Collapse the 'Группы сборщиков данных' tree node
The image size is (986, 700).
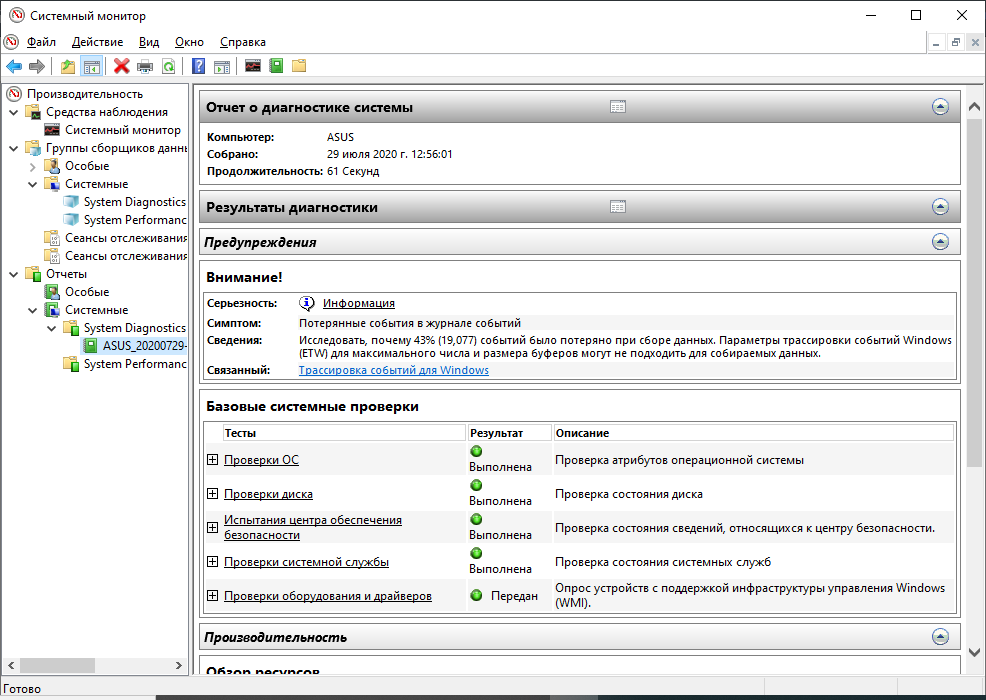click(x=14, y=148)
